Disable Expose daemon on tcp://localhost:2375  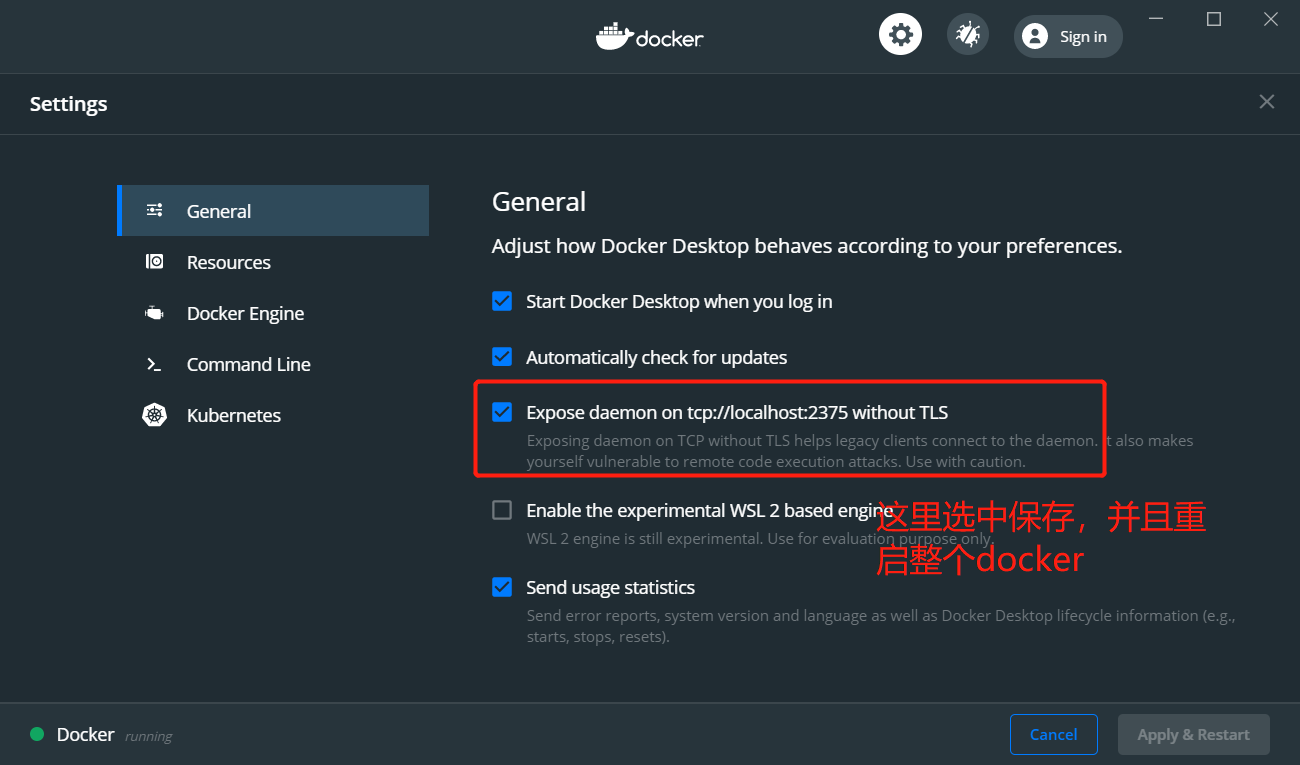pos(501,411)
